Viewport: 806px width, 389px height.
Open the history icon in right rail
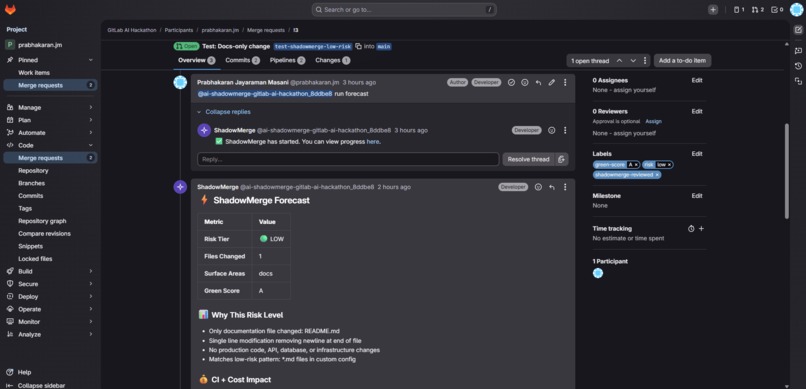pos(798,66)
